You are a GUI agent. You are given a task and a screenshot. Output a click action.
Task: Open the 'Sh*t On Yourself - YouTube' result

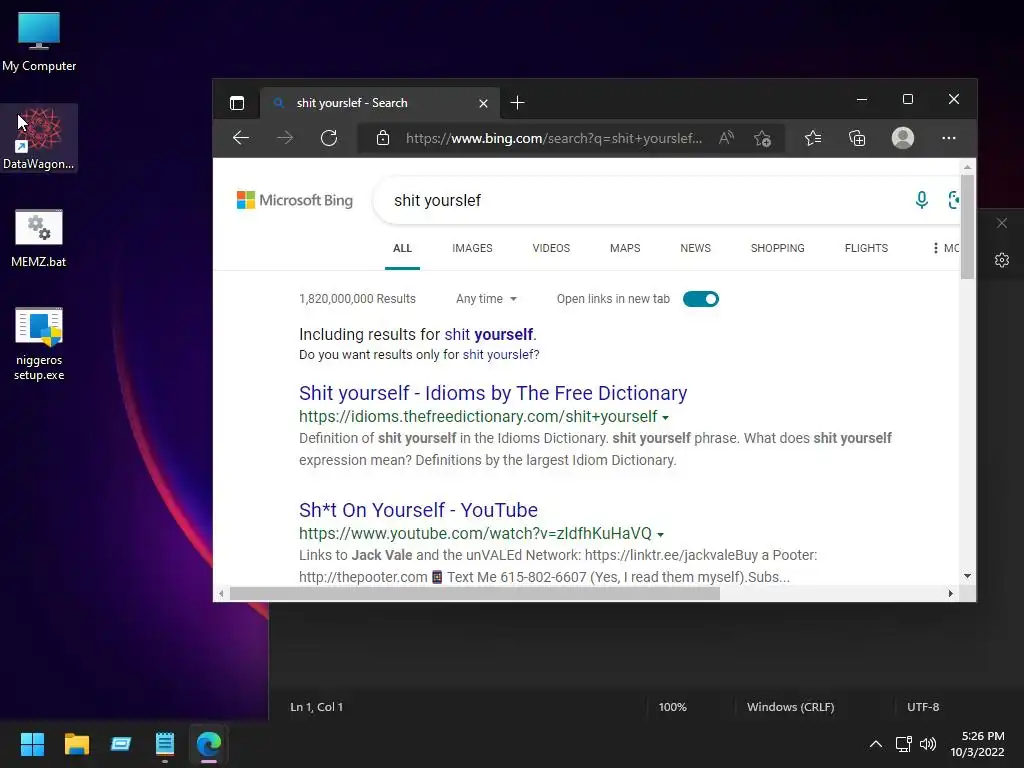(419, 510)
